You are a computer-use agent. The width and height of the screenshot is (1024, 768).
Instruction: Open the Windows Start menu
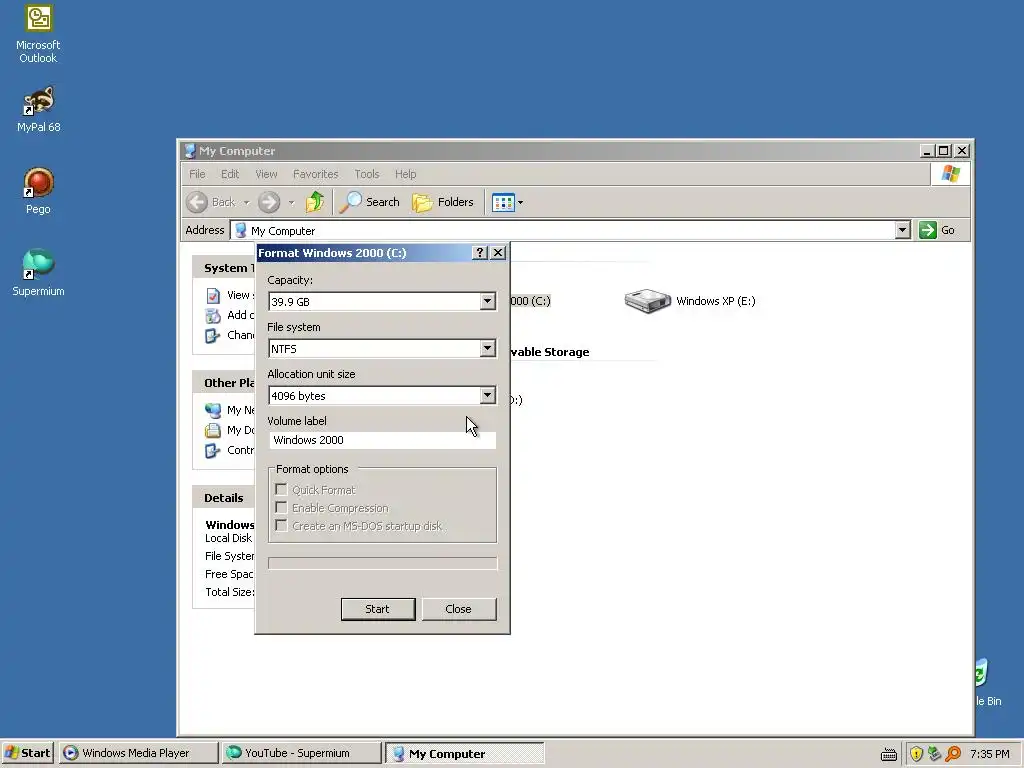(x=28, y=753)
